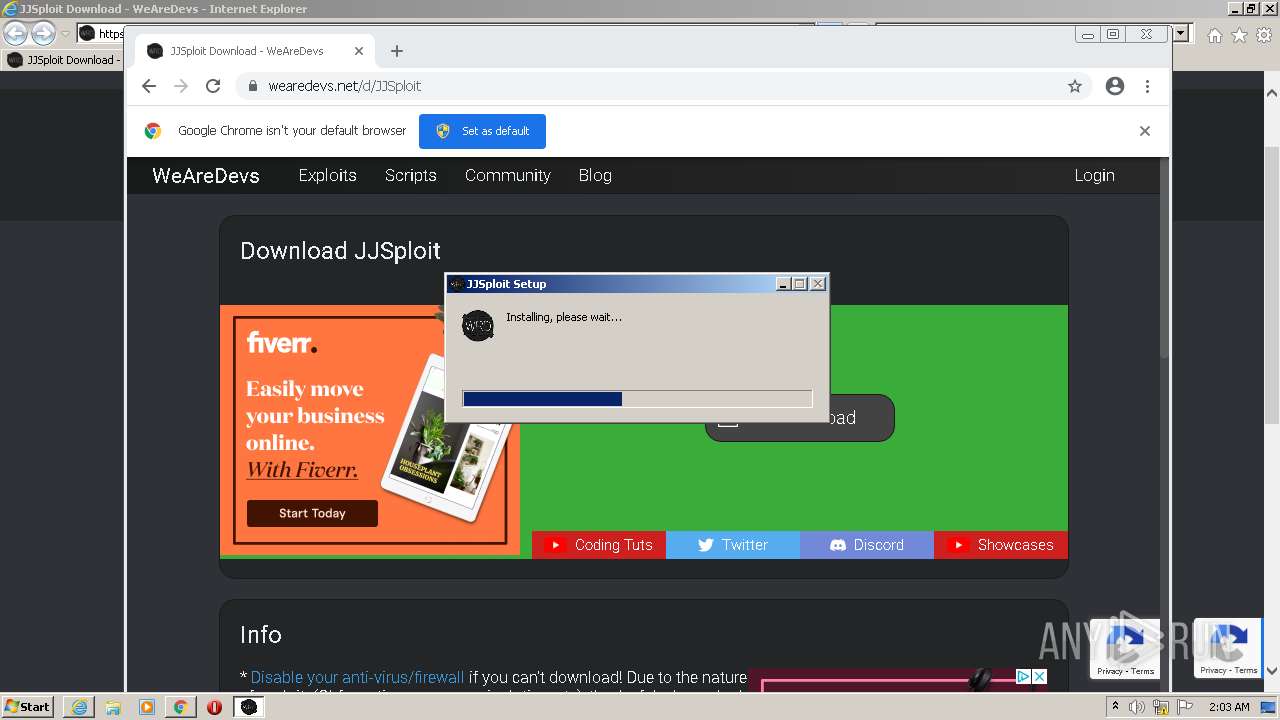Open the Twitter link button
This screenshot has height=720, width=1280.
click(733, 545)
